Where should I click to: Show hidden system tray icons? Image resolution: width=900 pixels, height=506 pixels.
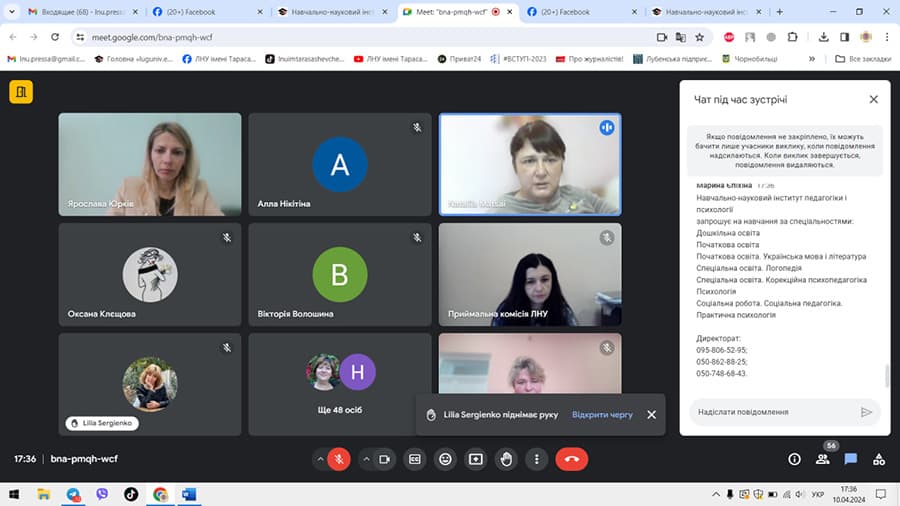pos(716,494)
